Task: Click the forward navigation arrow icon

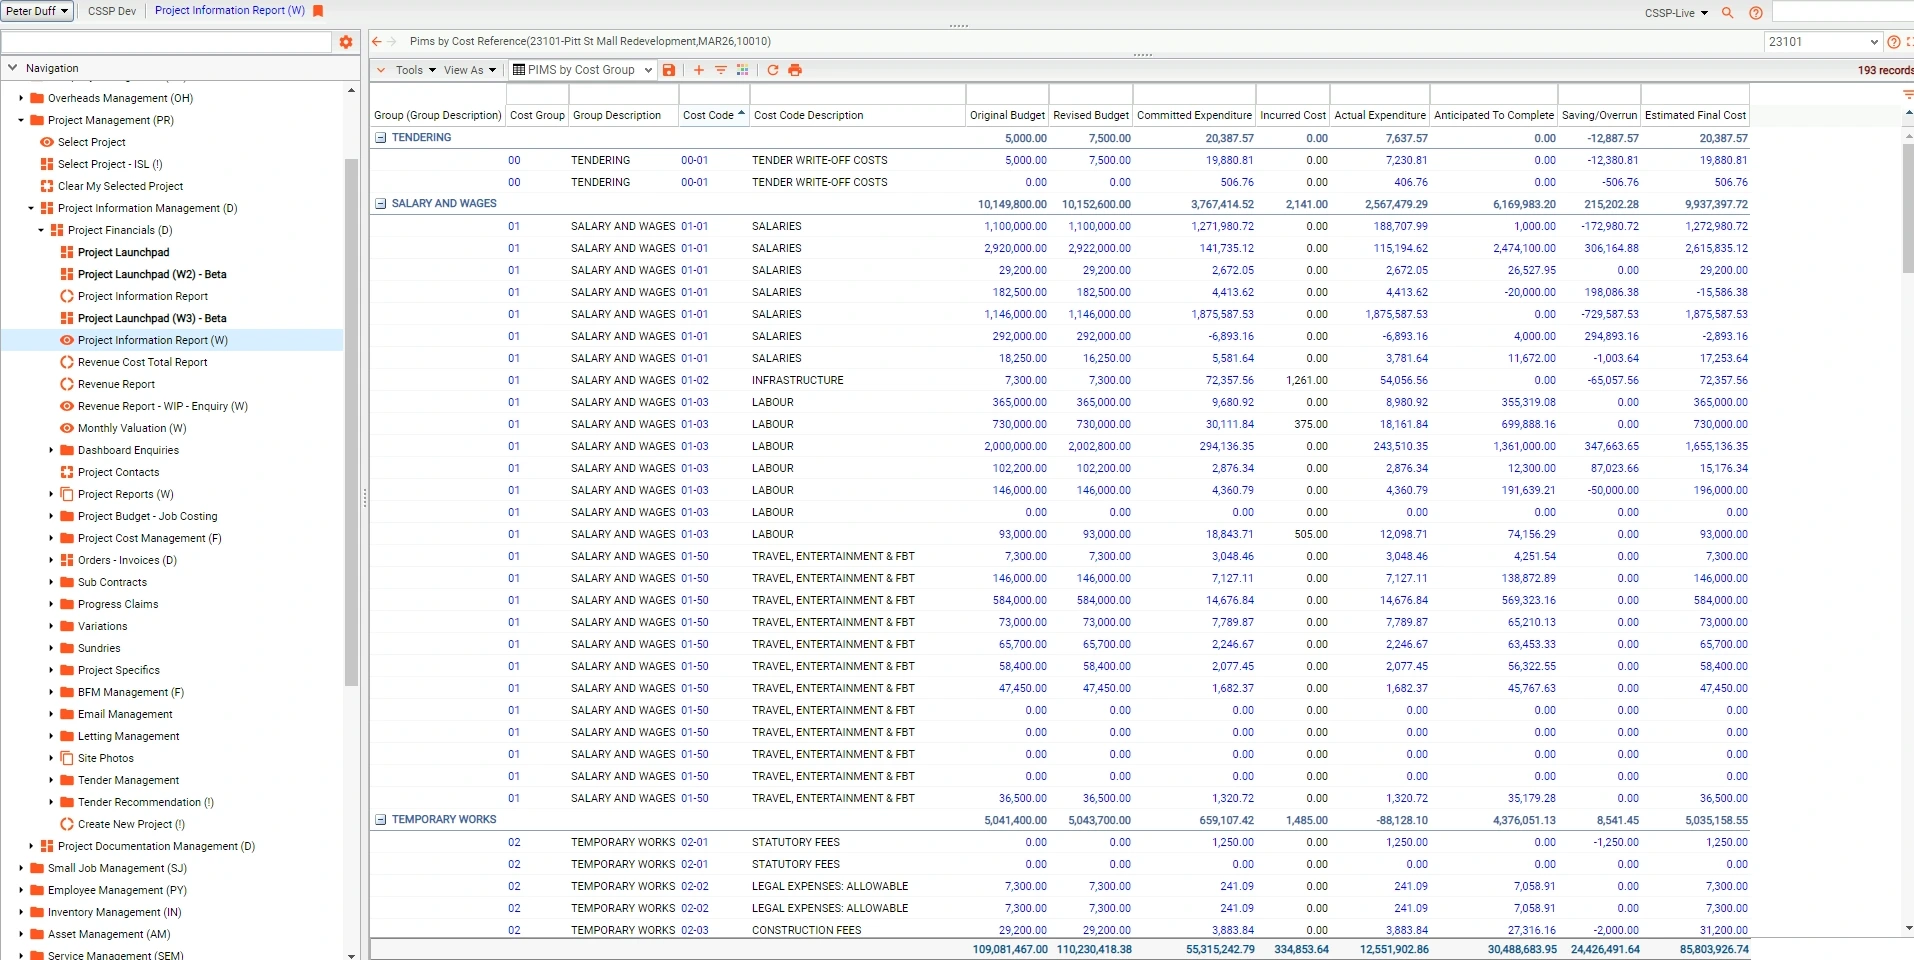Action: (392, 41)
